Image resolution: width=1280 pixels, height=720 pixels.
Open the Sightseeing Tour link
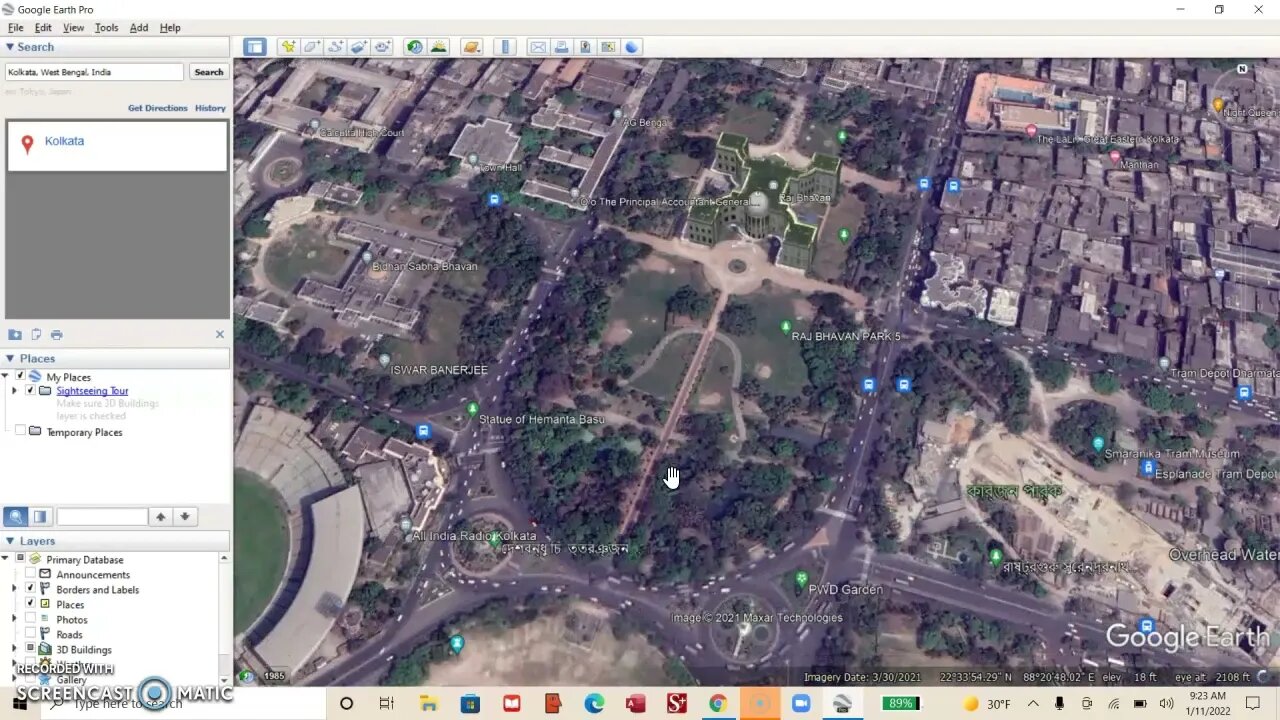coord(92,391)
